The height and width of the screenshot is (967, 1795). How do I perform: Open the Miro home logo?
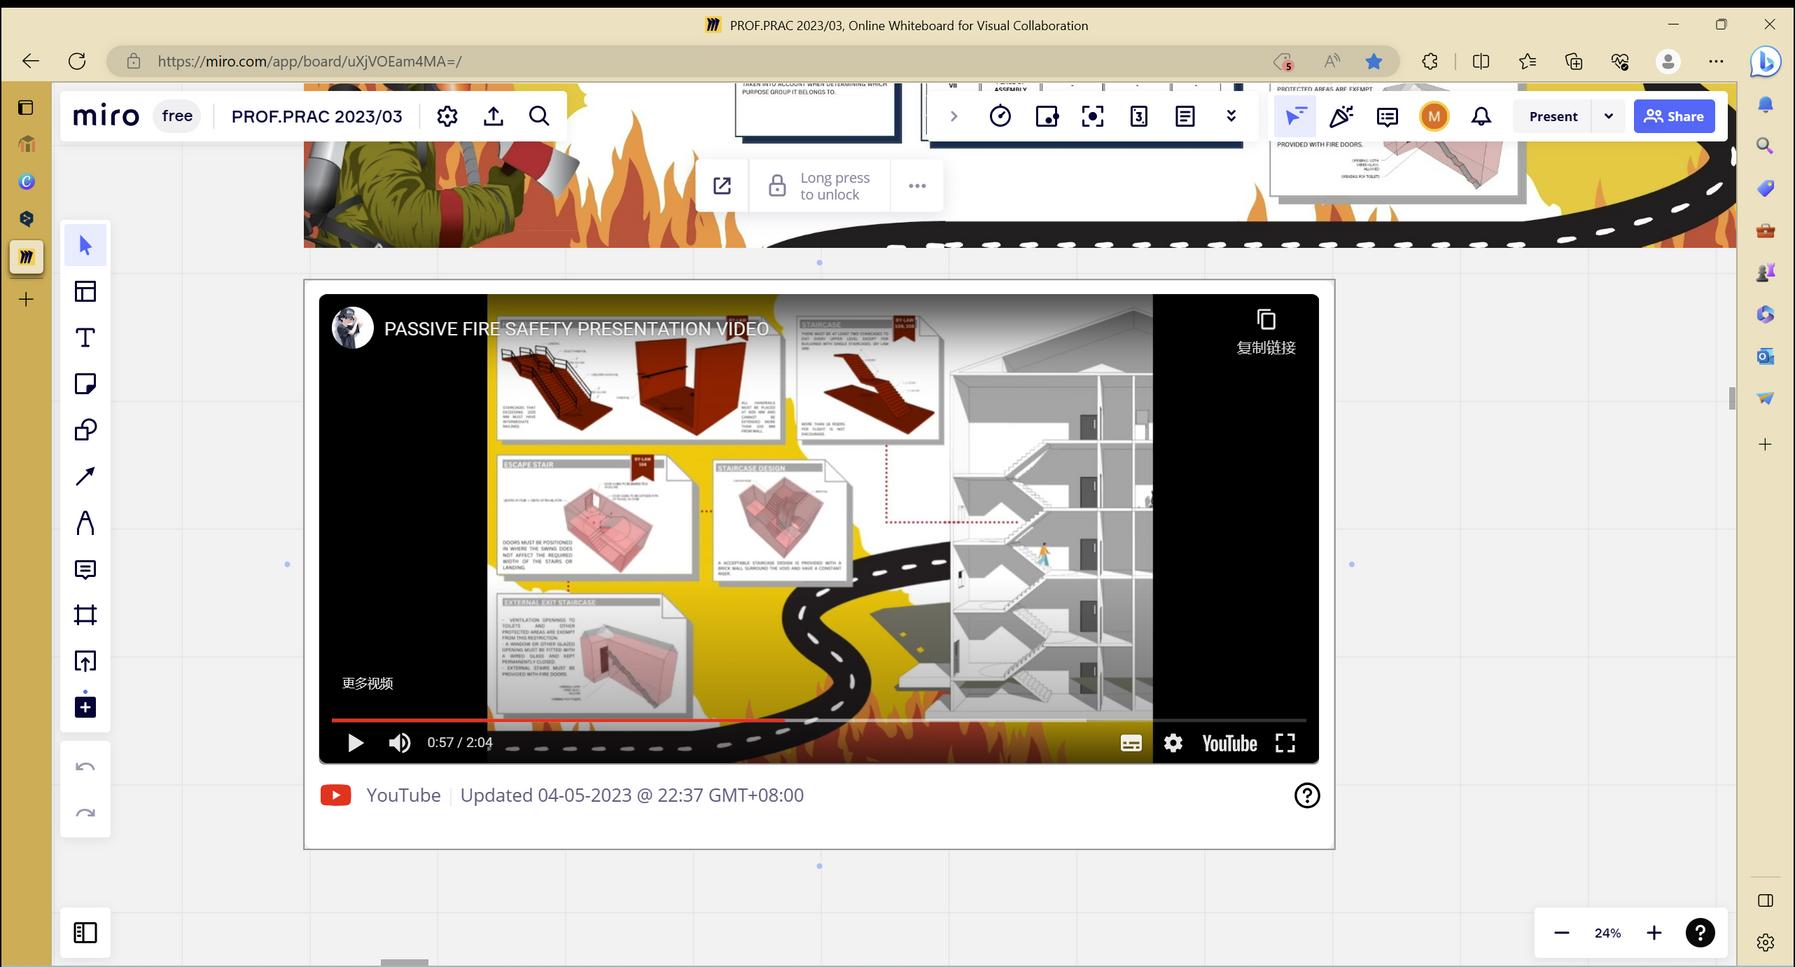tap(106, 116)
